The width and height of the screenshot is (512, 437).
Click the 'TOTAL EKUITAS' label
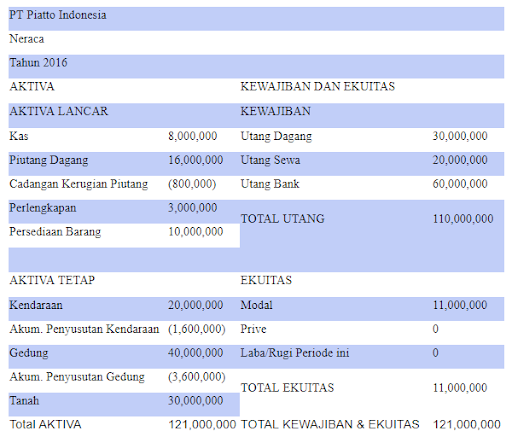point(287,388)
